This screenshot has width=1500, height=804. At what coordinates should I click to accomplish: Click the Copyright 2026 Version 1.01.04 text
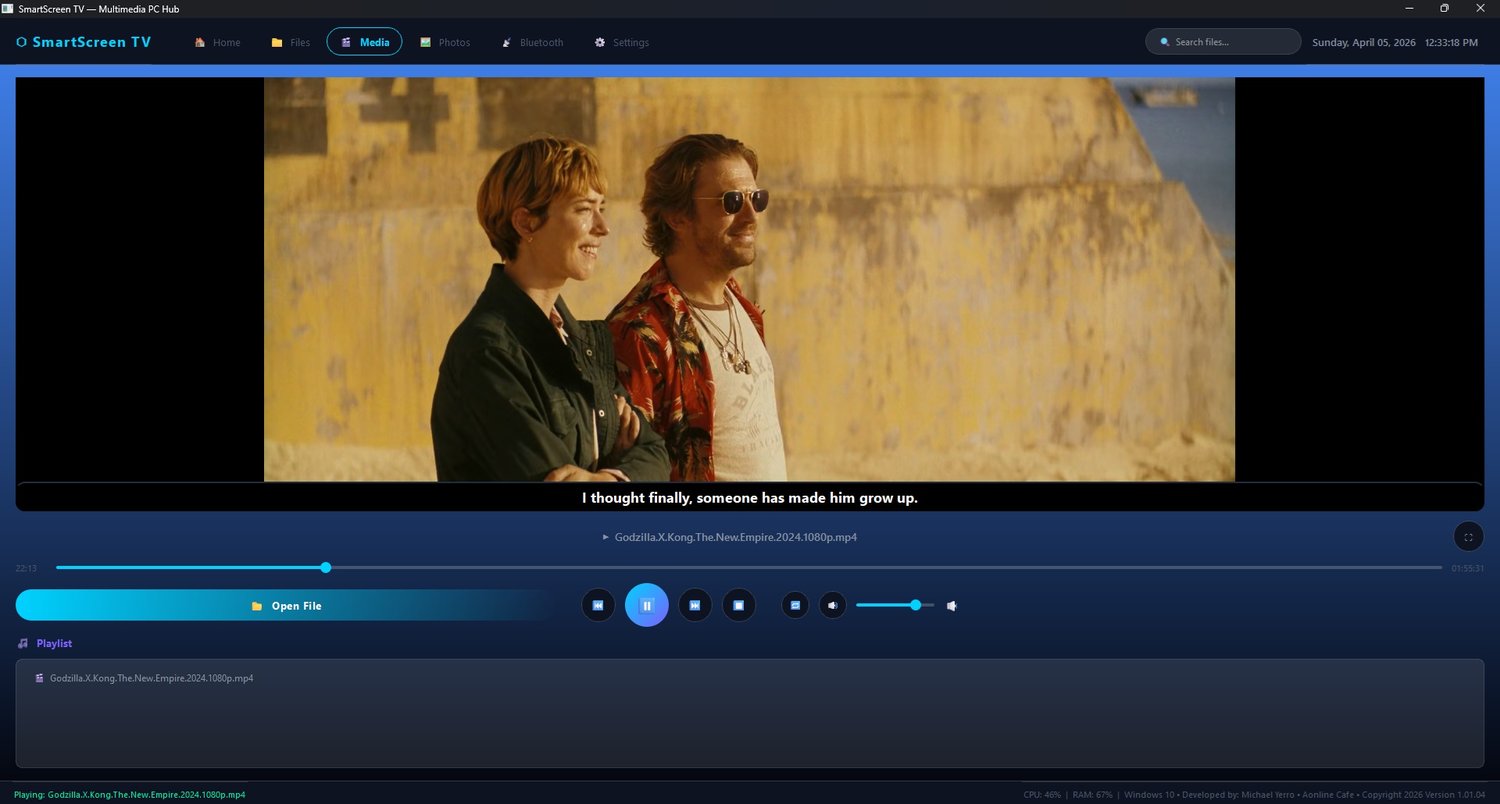click(x=1425, y=795)
